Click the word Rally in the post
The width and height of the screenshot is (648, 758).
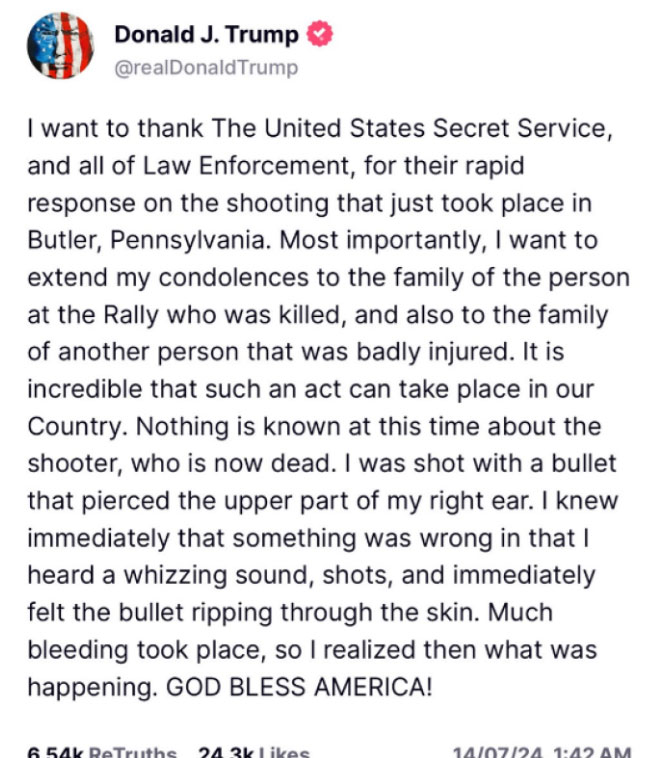click(x=131, y=315)
